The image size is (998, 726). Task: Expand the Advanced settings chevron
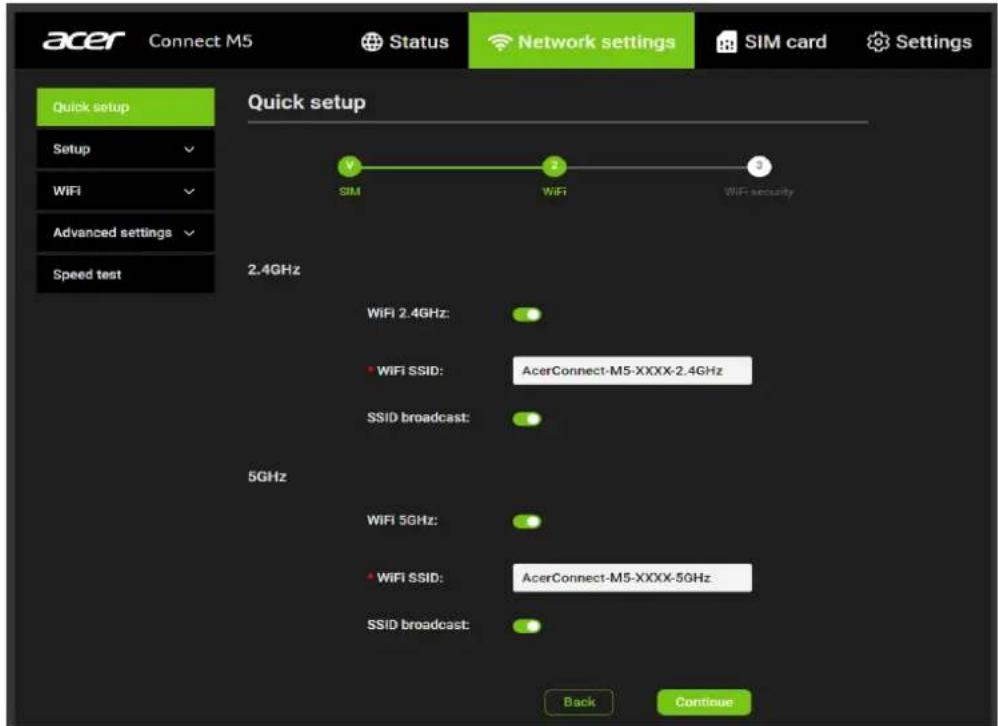tap(189, 234)
